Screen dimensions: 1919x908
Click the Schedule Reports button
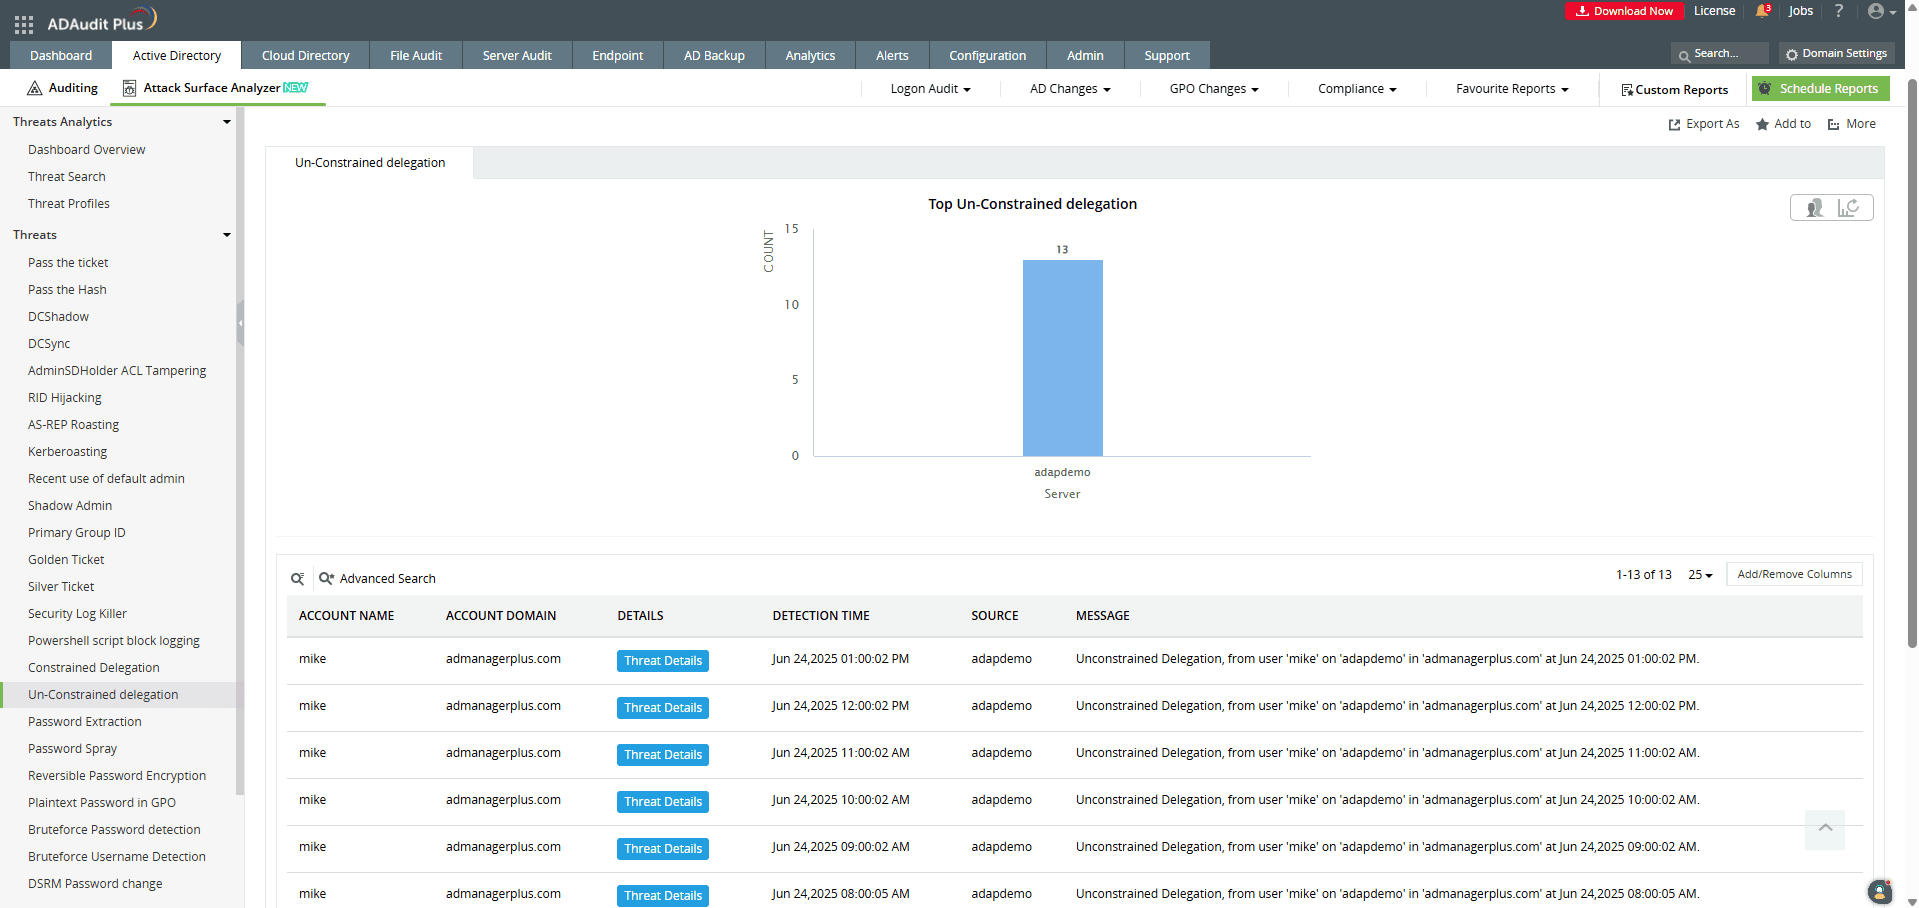(x=1820, y=89)
